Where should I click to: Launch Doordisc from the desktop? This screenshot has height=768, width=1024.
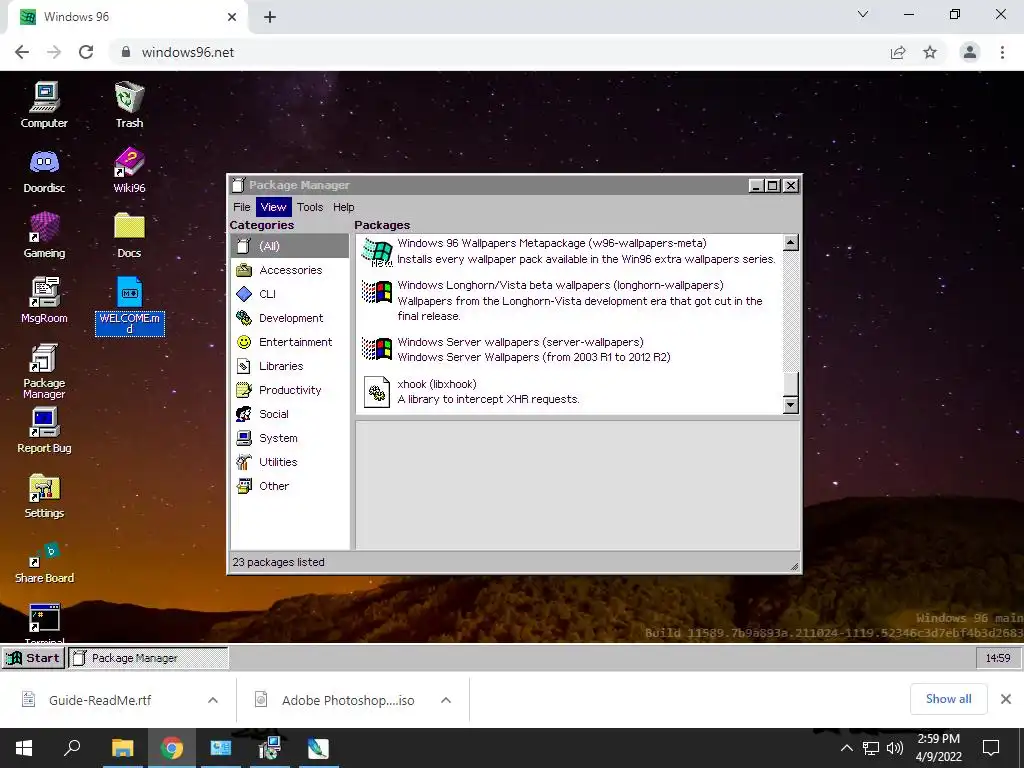tap(44, 170)
